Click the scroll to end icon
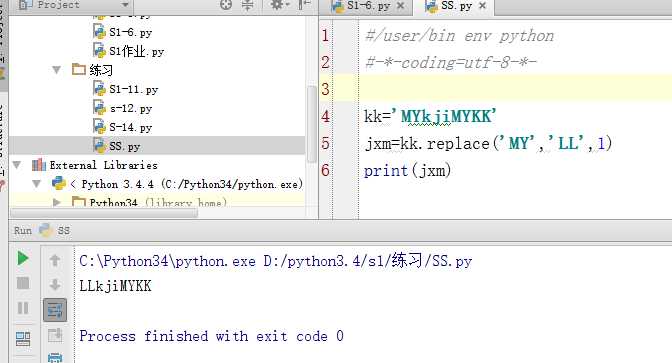 [55, 335]
